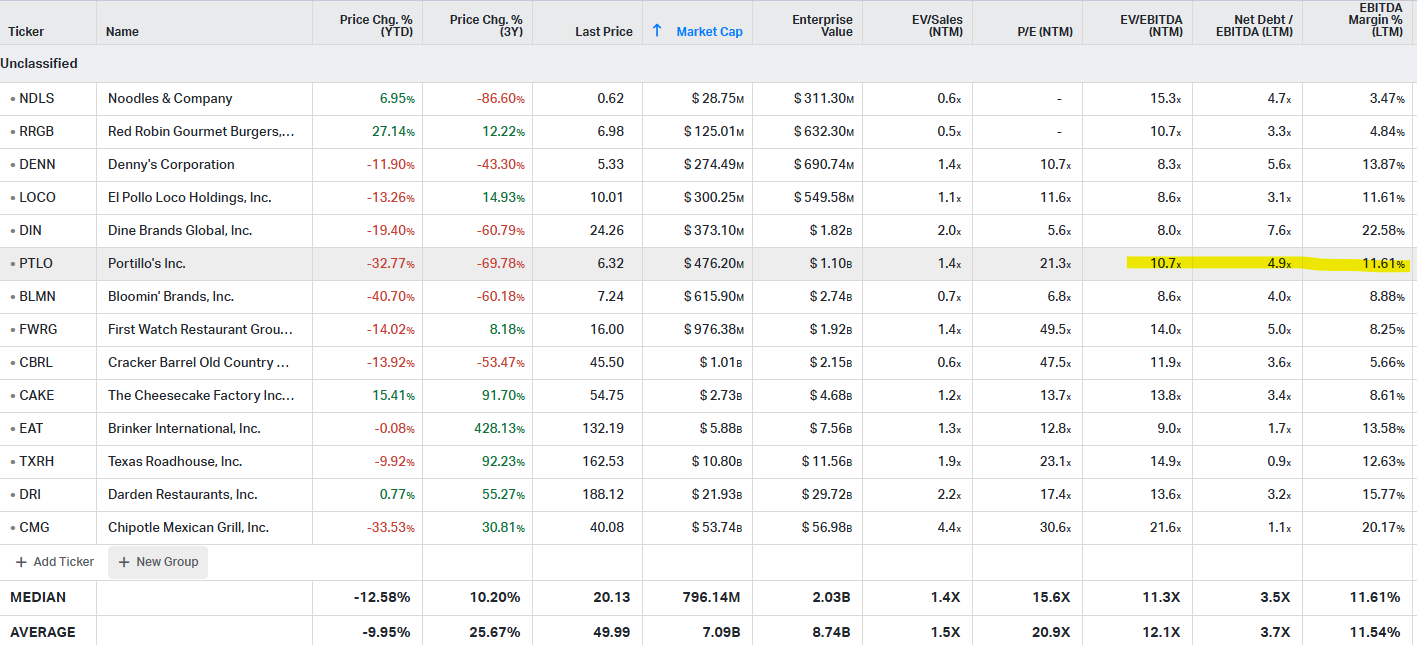1417x645 pixels.
Task: Select the DIN ticker
Action: pos(31,230)
